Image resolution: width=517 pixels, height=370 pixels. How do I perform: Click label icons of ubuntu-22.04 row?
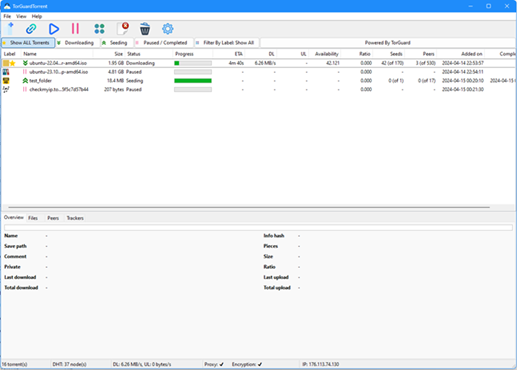(x=9, y=63)
